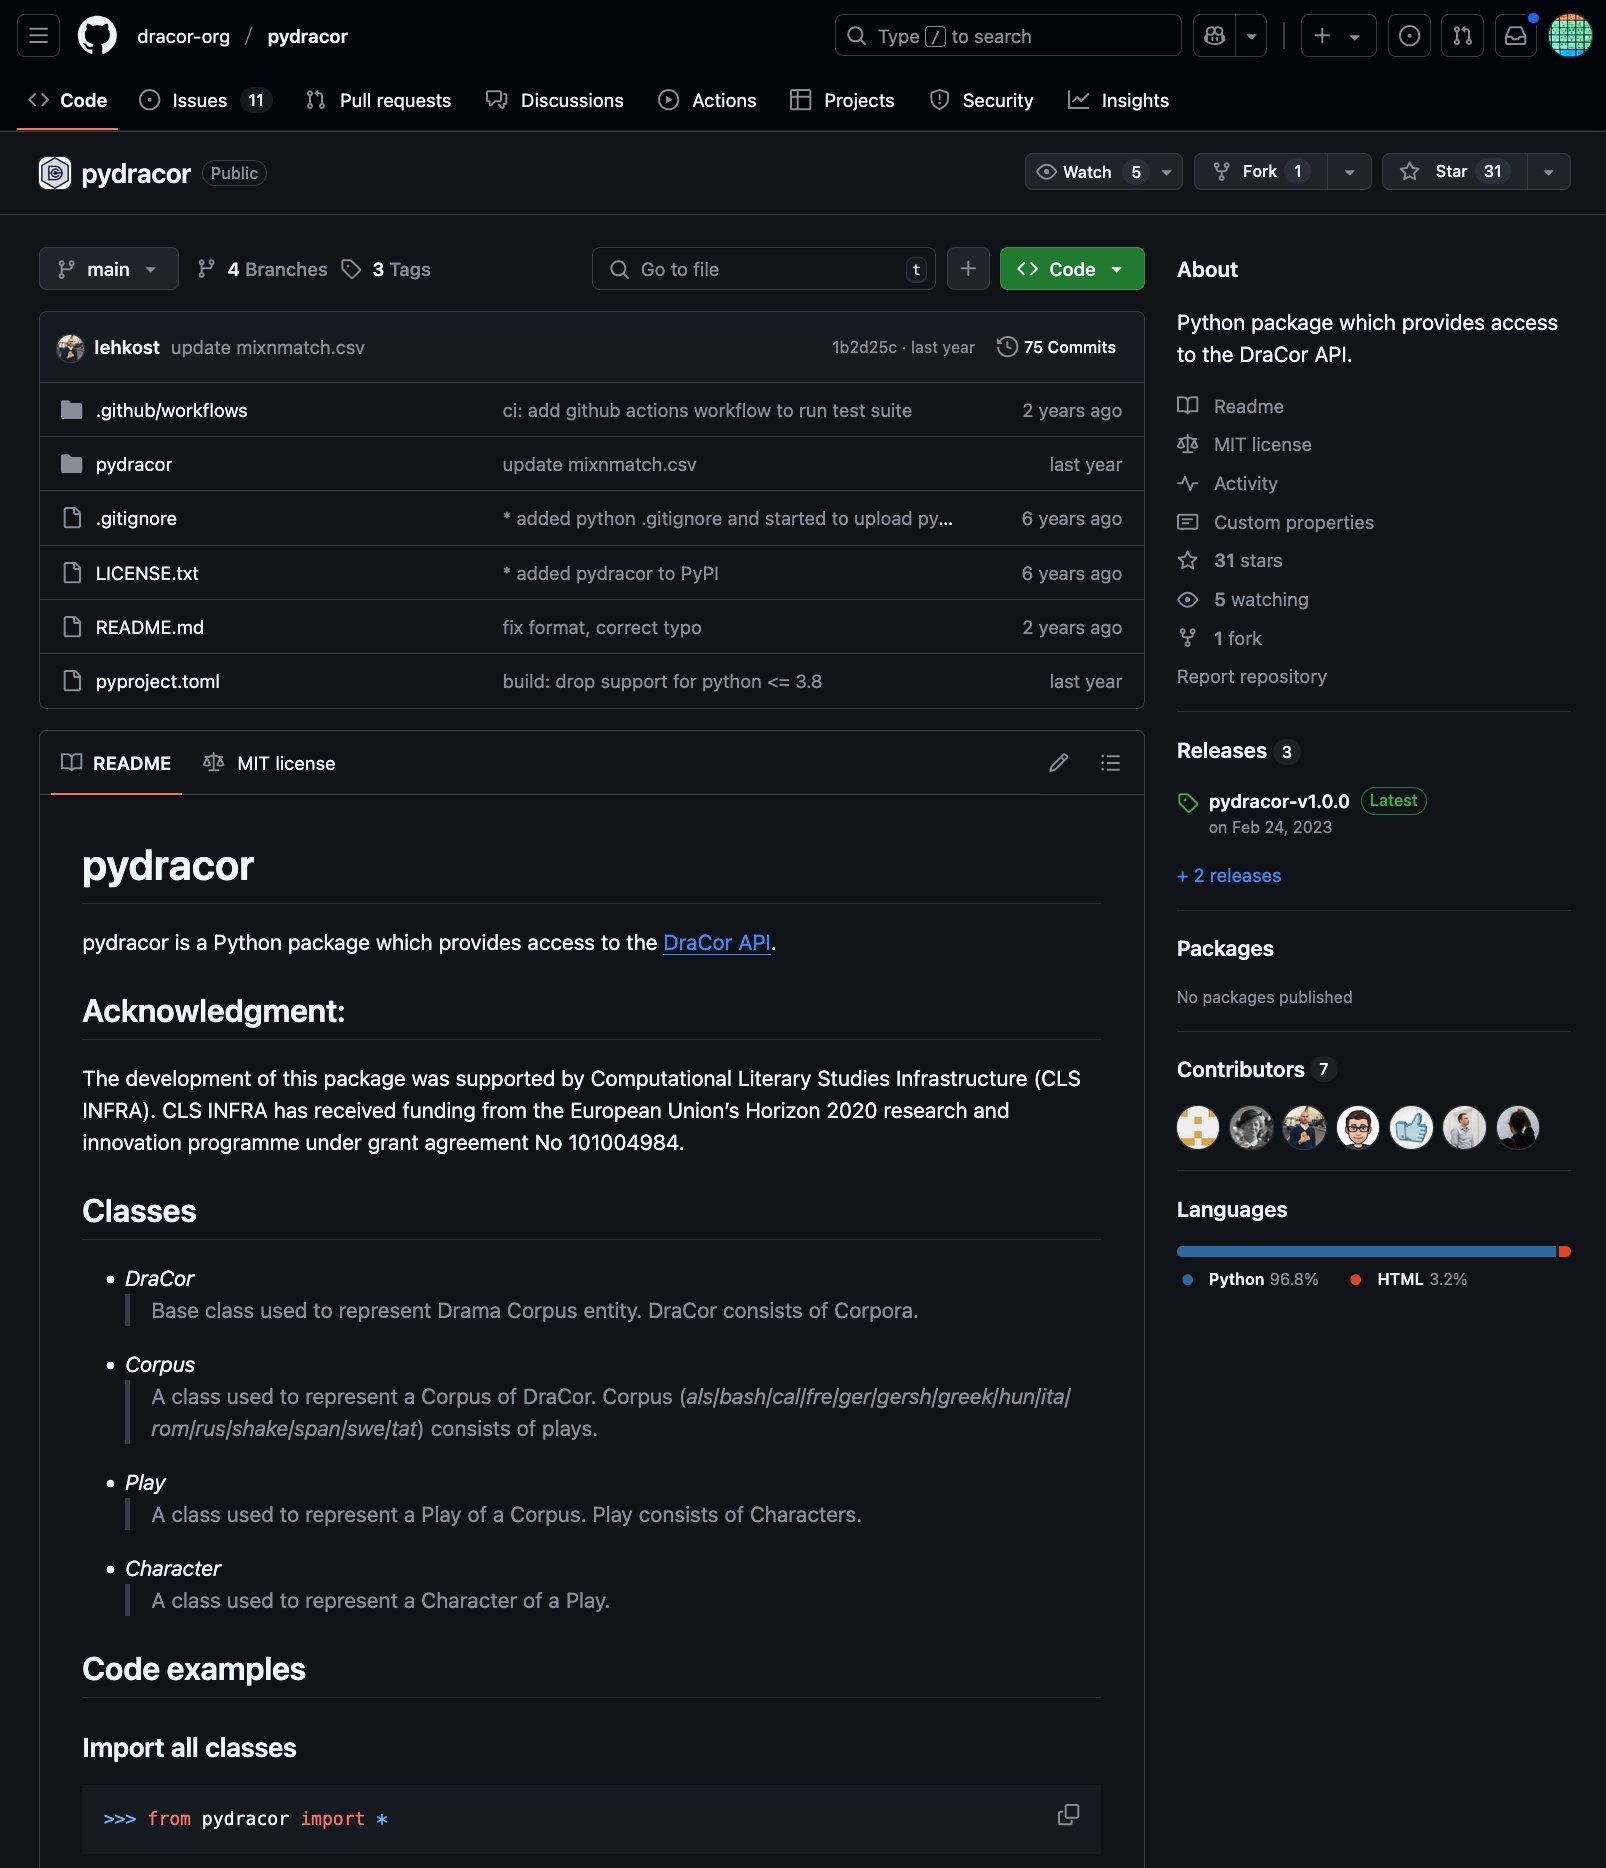Fork the repository
1606x1868 pixels.
1260,172
